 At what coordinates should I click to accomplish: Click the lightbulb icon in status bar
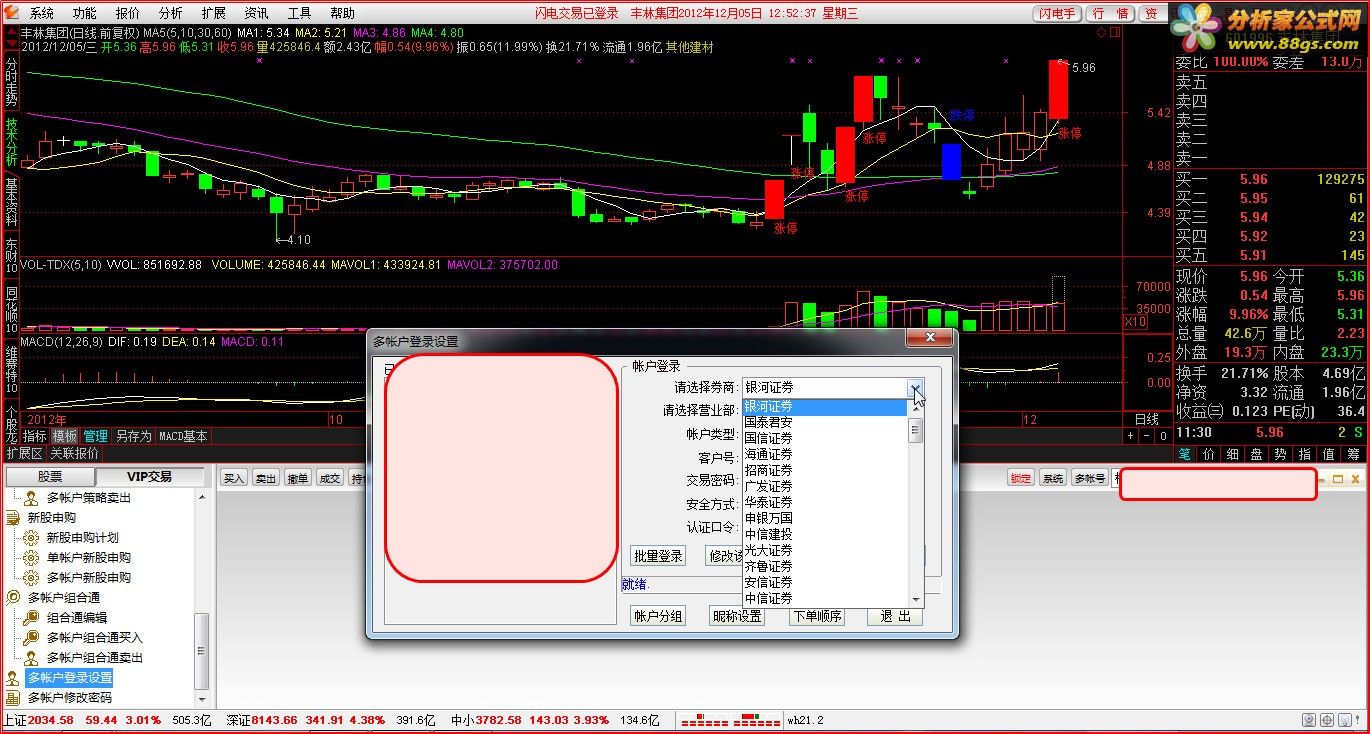pos(1345,720)
